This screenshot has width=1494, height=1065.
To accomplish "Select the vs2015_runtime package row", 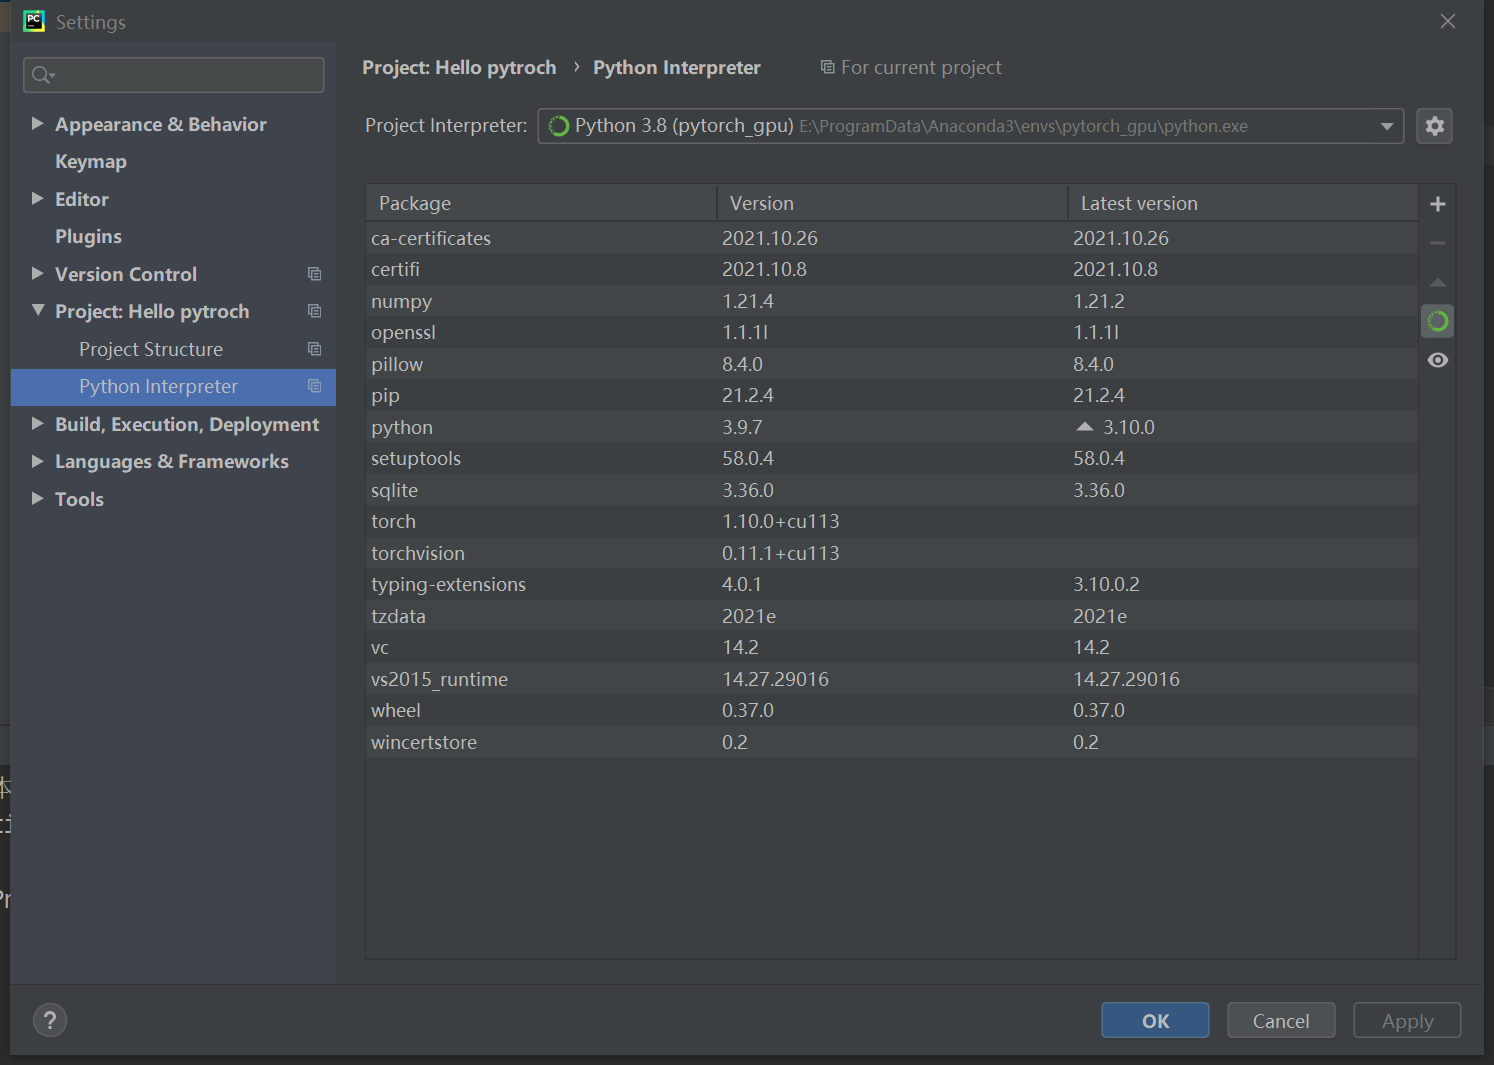I will pyautogui.click(x=892, y=679).
